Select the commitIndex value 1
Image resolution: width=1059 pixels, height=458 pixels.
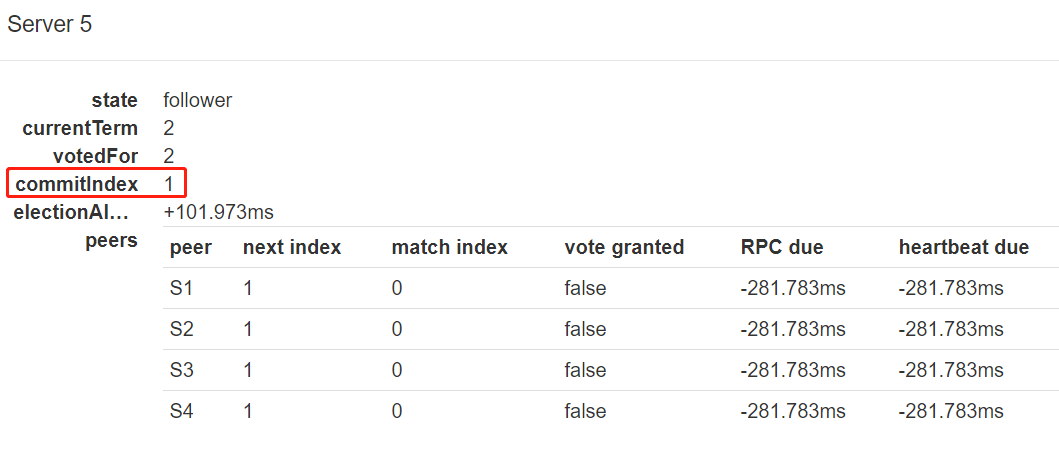(x=169, y=184)
